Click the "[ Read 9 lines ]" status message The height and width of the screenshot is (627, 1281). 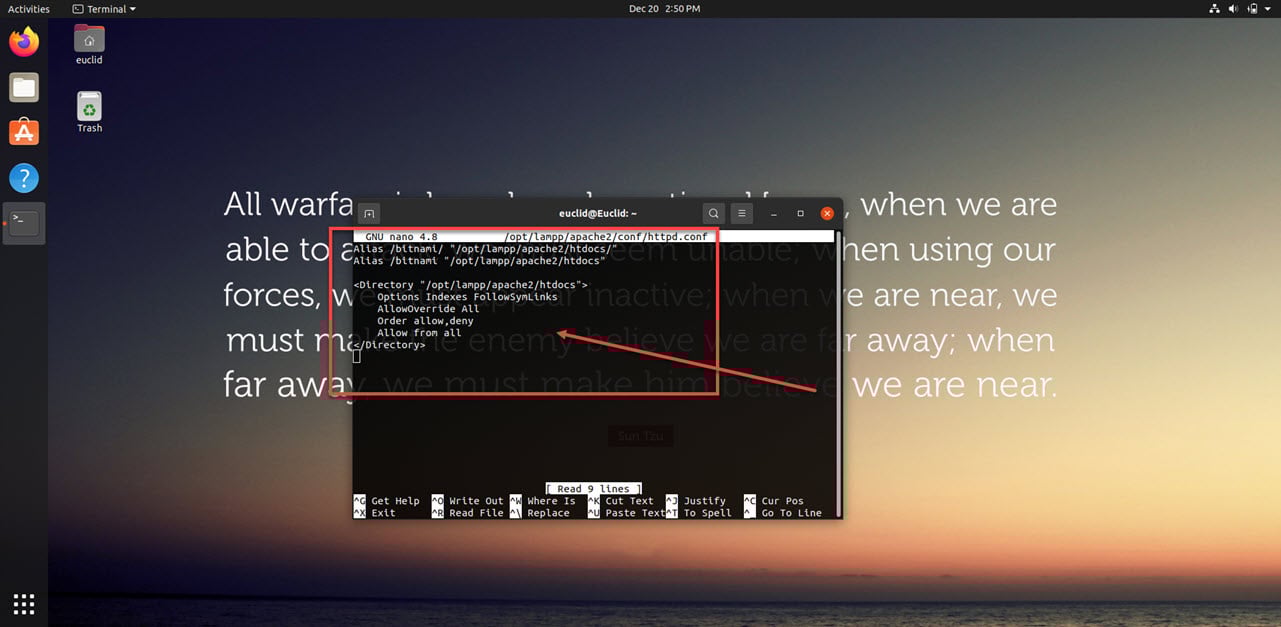(594, 489)
